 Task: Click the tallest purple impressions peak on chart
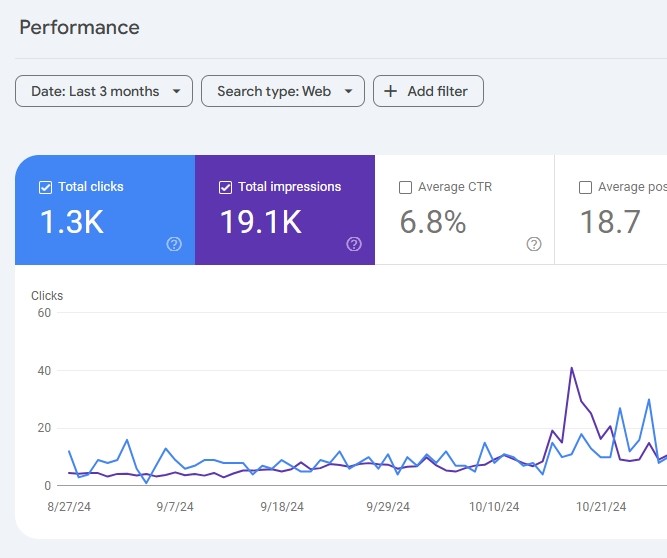571,368
